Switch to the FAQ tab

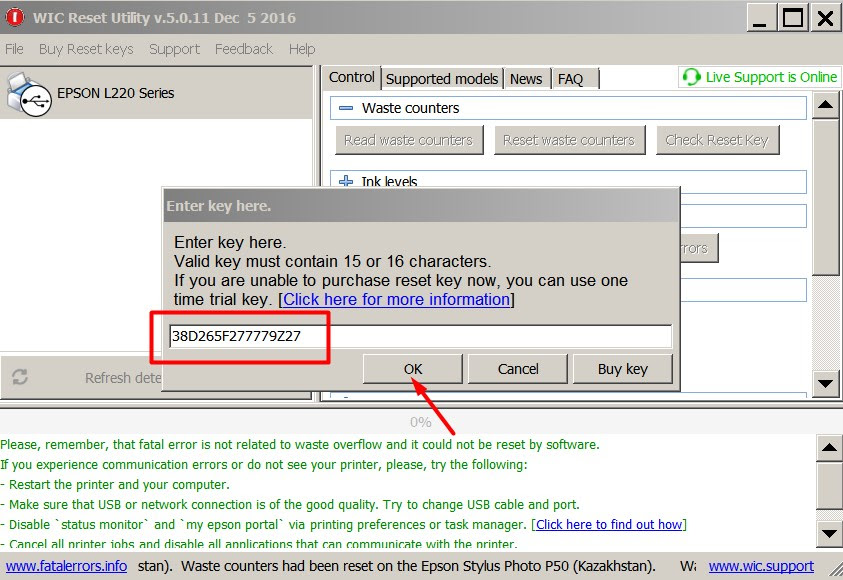[570, 79]
